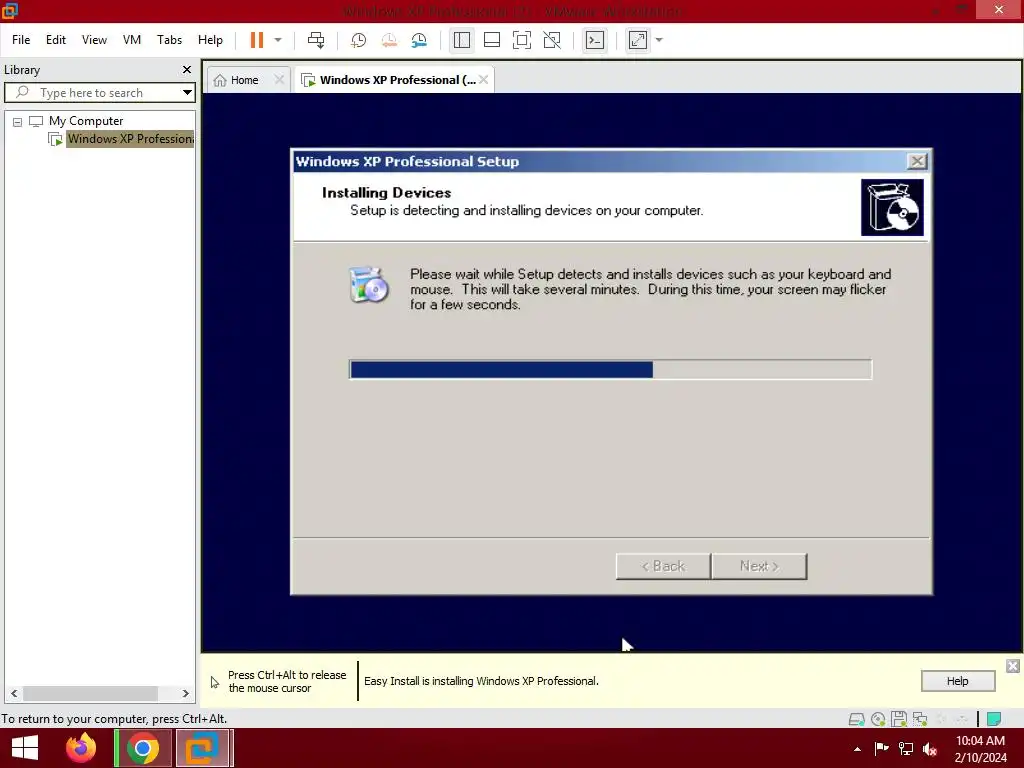Click the stretch guest display icon
The image size is (1024, 768).
(x=637, y=40)
